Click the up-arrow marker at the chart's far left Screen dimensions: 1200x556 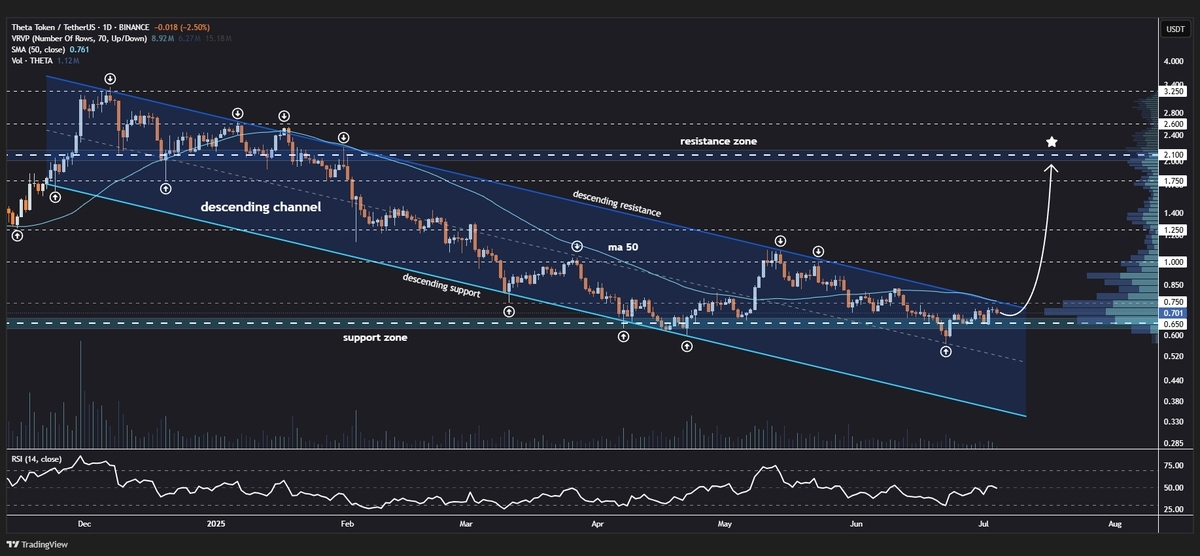click(17, 235)
